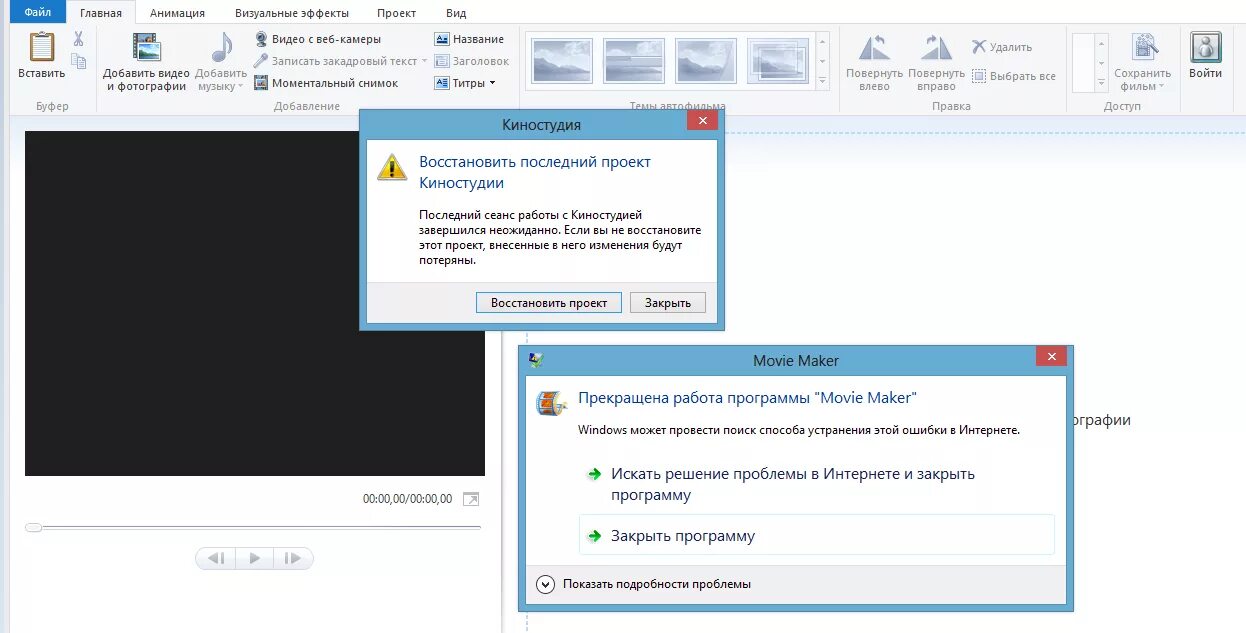Image resolution: width=1246 pixels, height=633 pixels.
Task: Expand Показать подробности проблемы
Action: pos(644,584)
